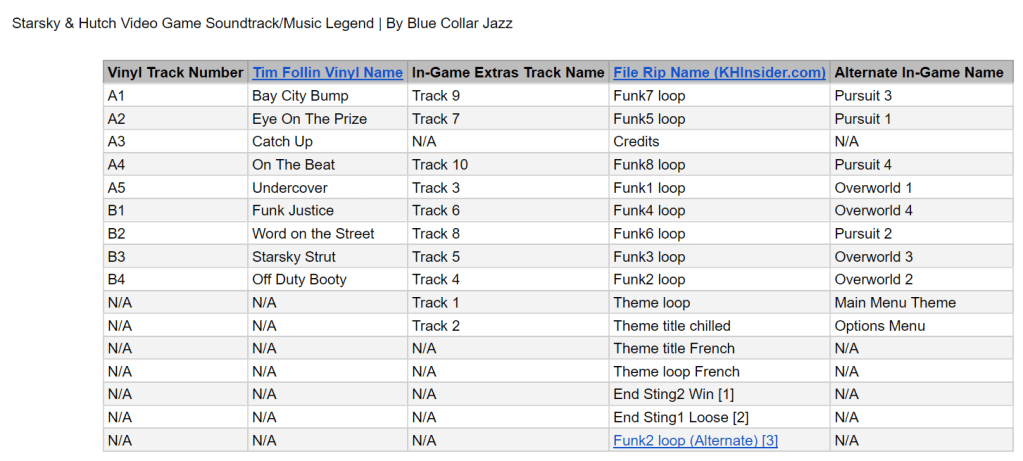Select the Eye On The Prize cell
The image size is (1023, 461).
coord(309,119)
